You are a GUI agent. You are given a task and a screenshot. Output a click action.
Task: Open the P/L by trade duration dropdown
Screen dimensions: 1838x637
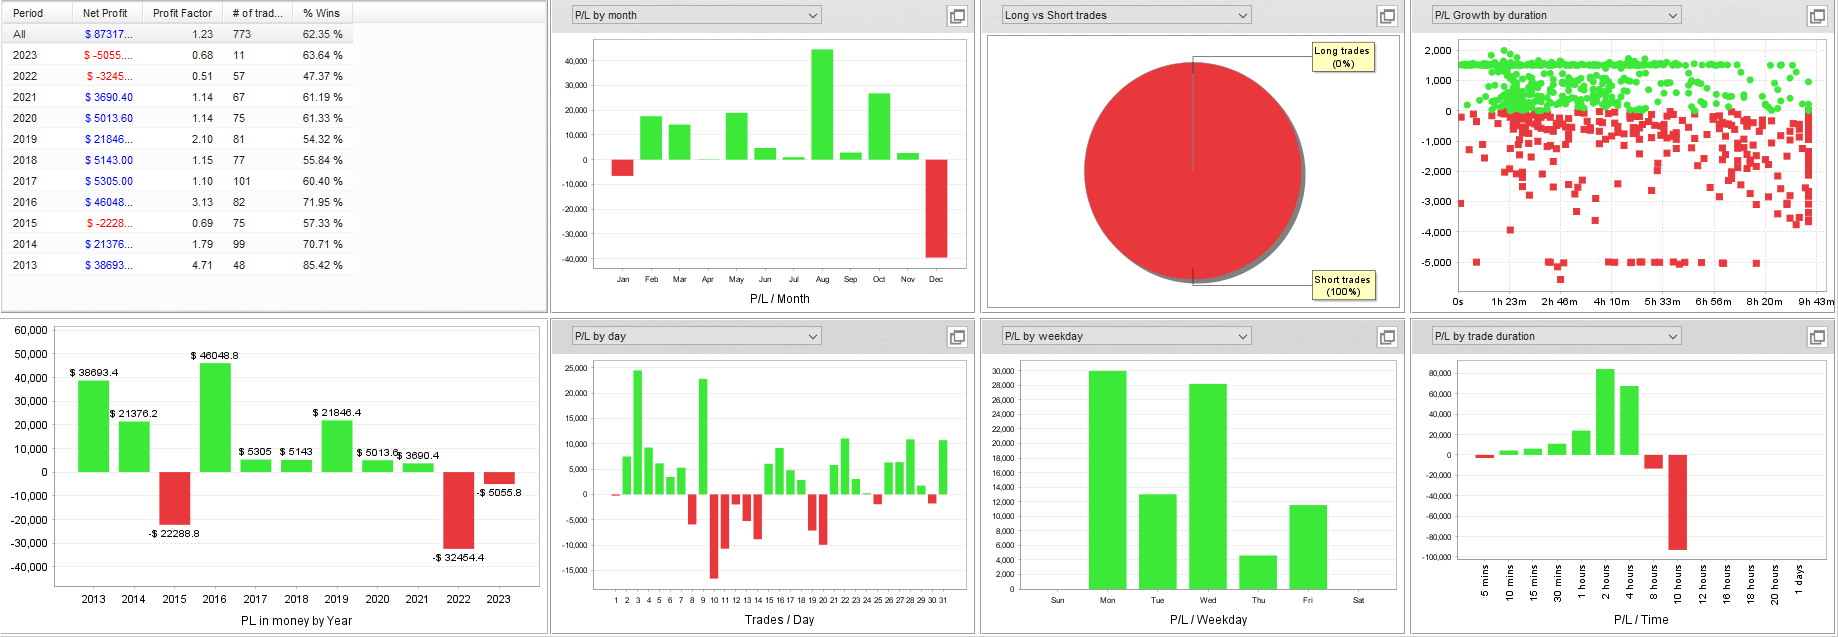[x=1556, y=336]
